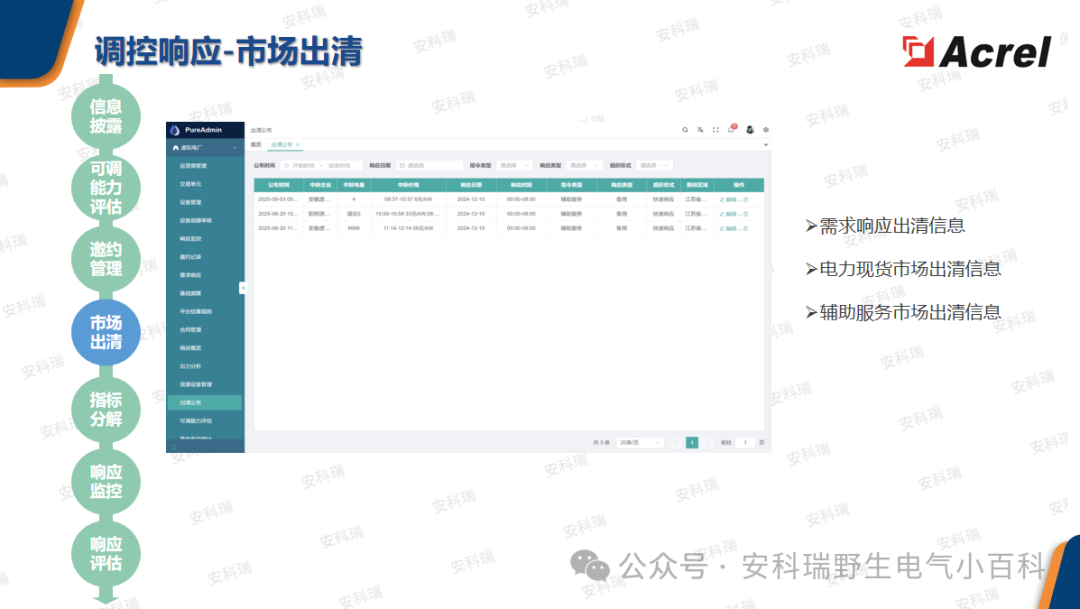
Task: Click the 响应日期 date picker field
Action: pos(430,165)
